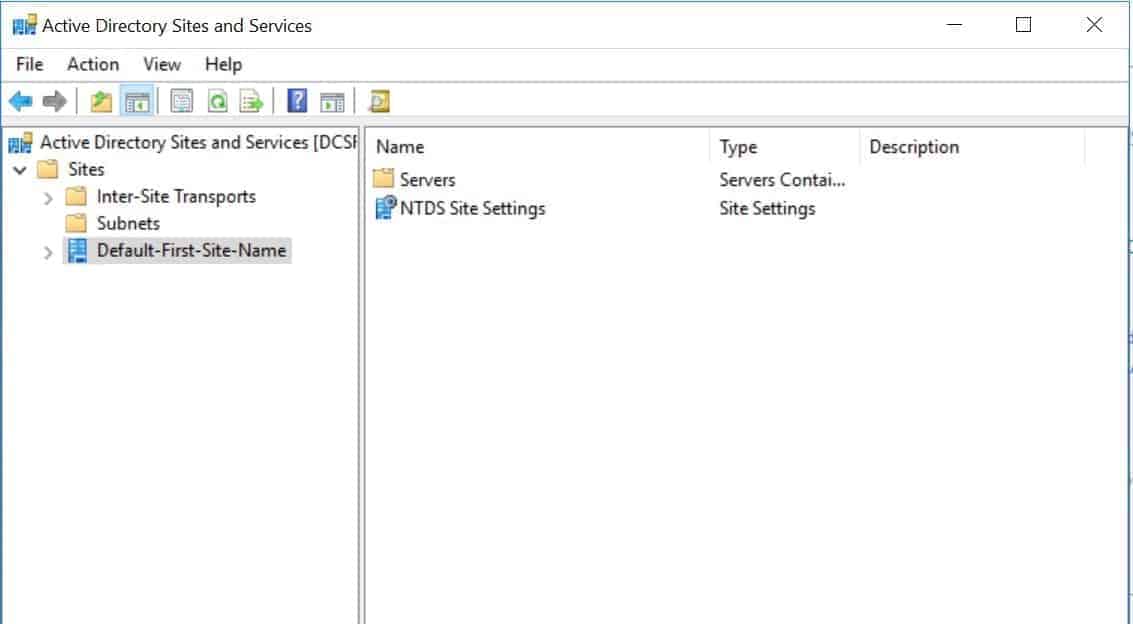Expand the Default-First-Site-Name node
The width and height of the screenshot is (1133, 624).
[48, 251]
